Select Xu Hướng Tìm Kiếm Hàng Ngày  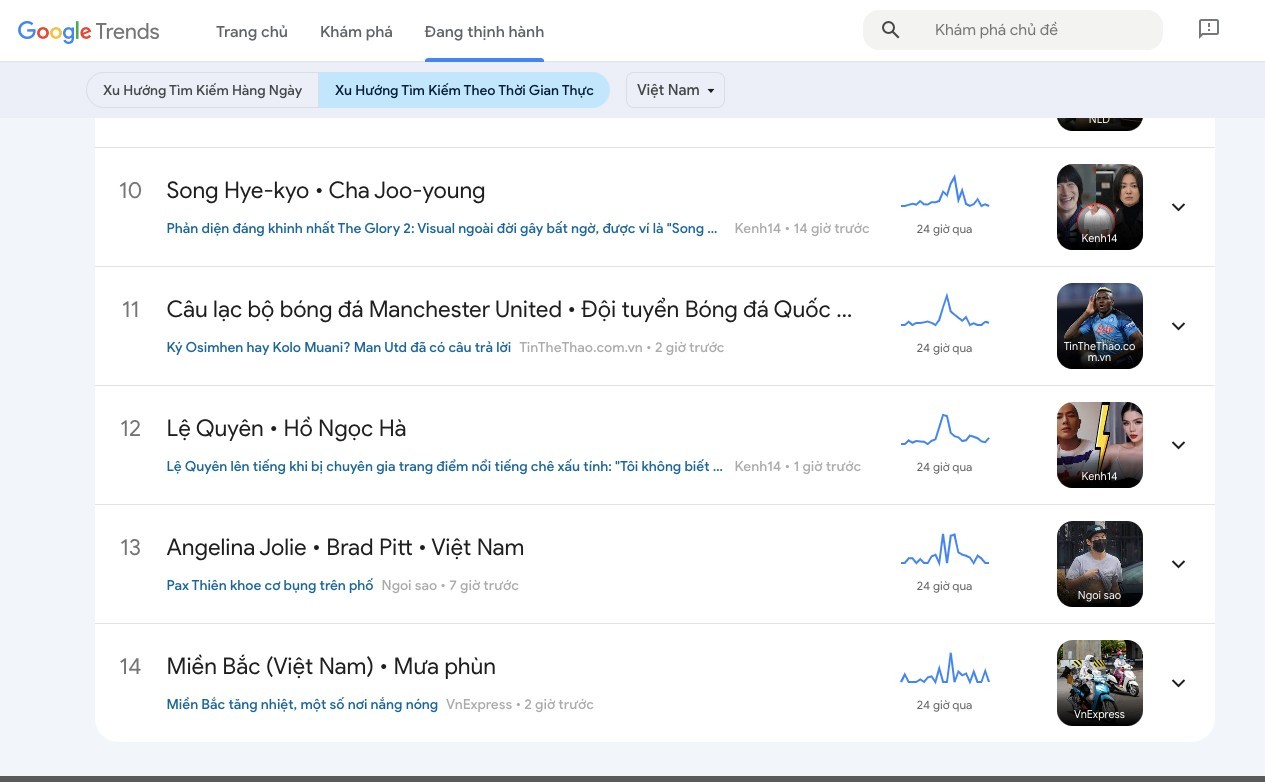[x=203, y=90]
